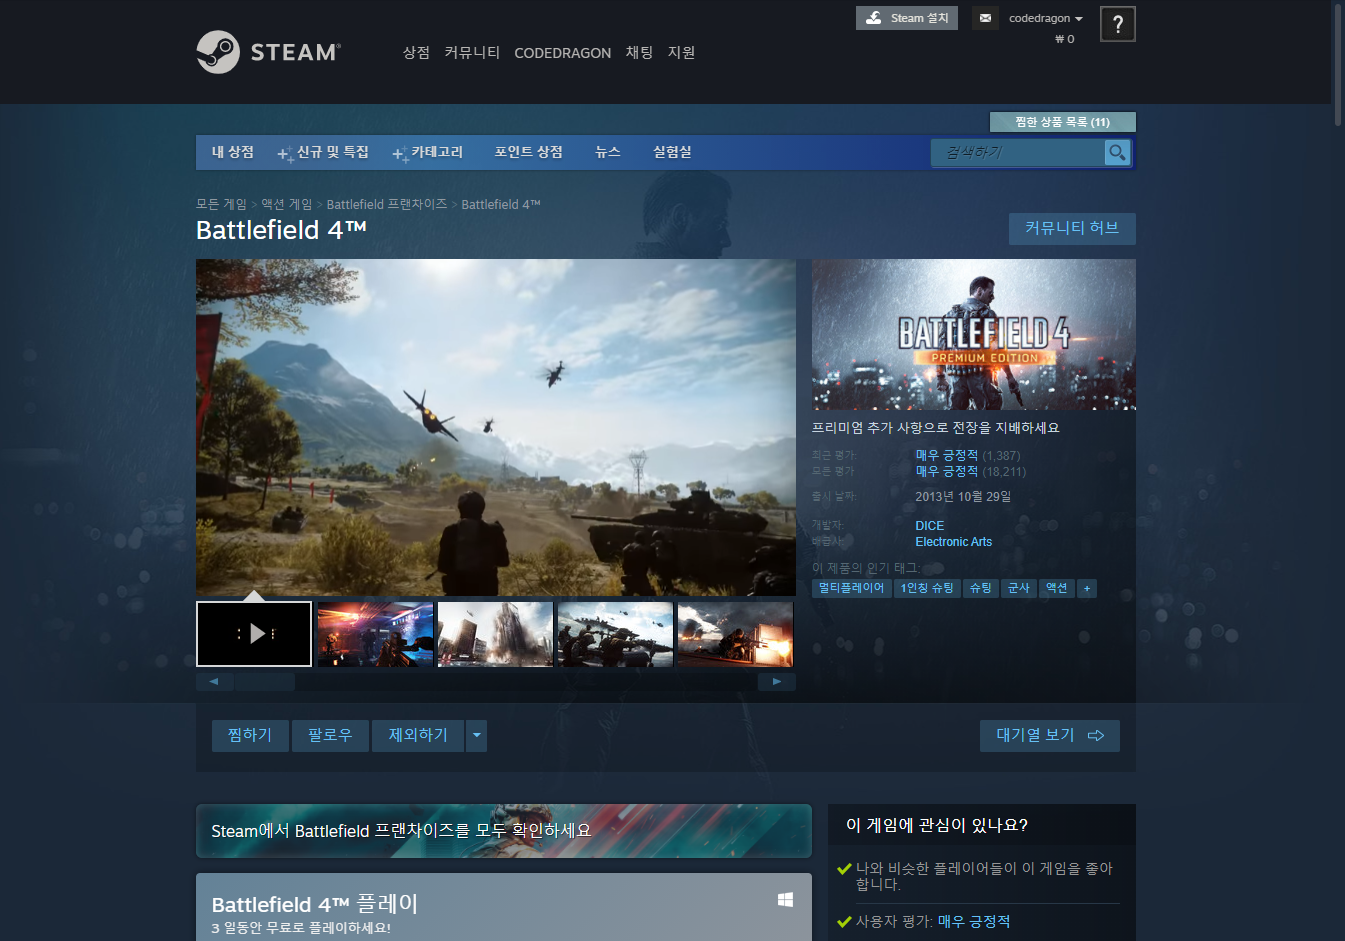Click the 군사 tag

1019,588
